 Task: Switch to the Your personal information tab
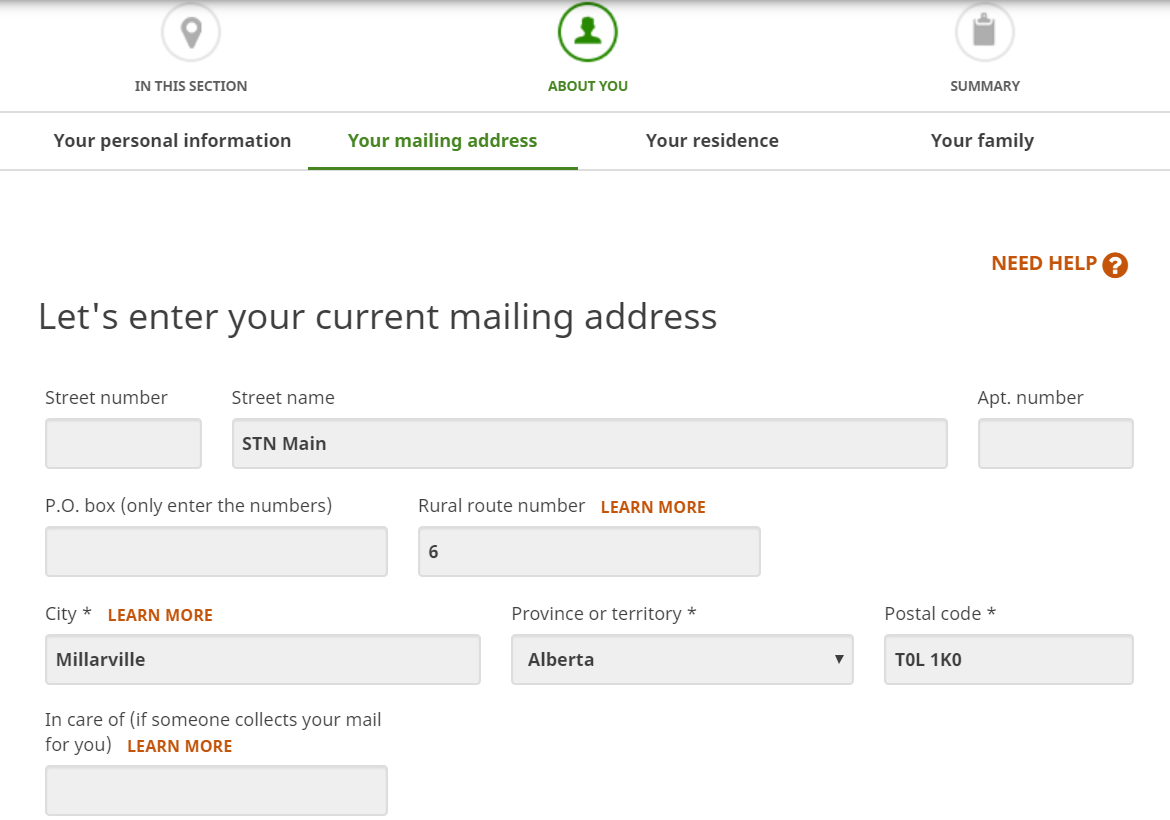coord(171,140)
